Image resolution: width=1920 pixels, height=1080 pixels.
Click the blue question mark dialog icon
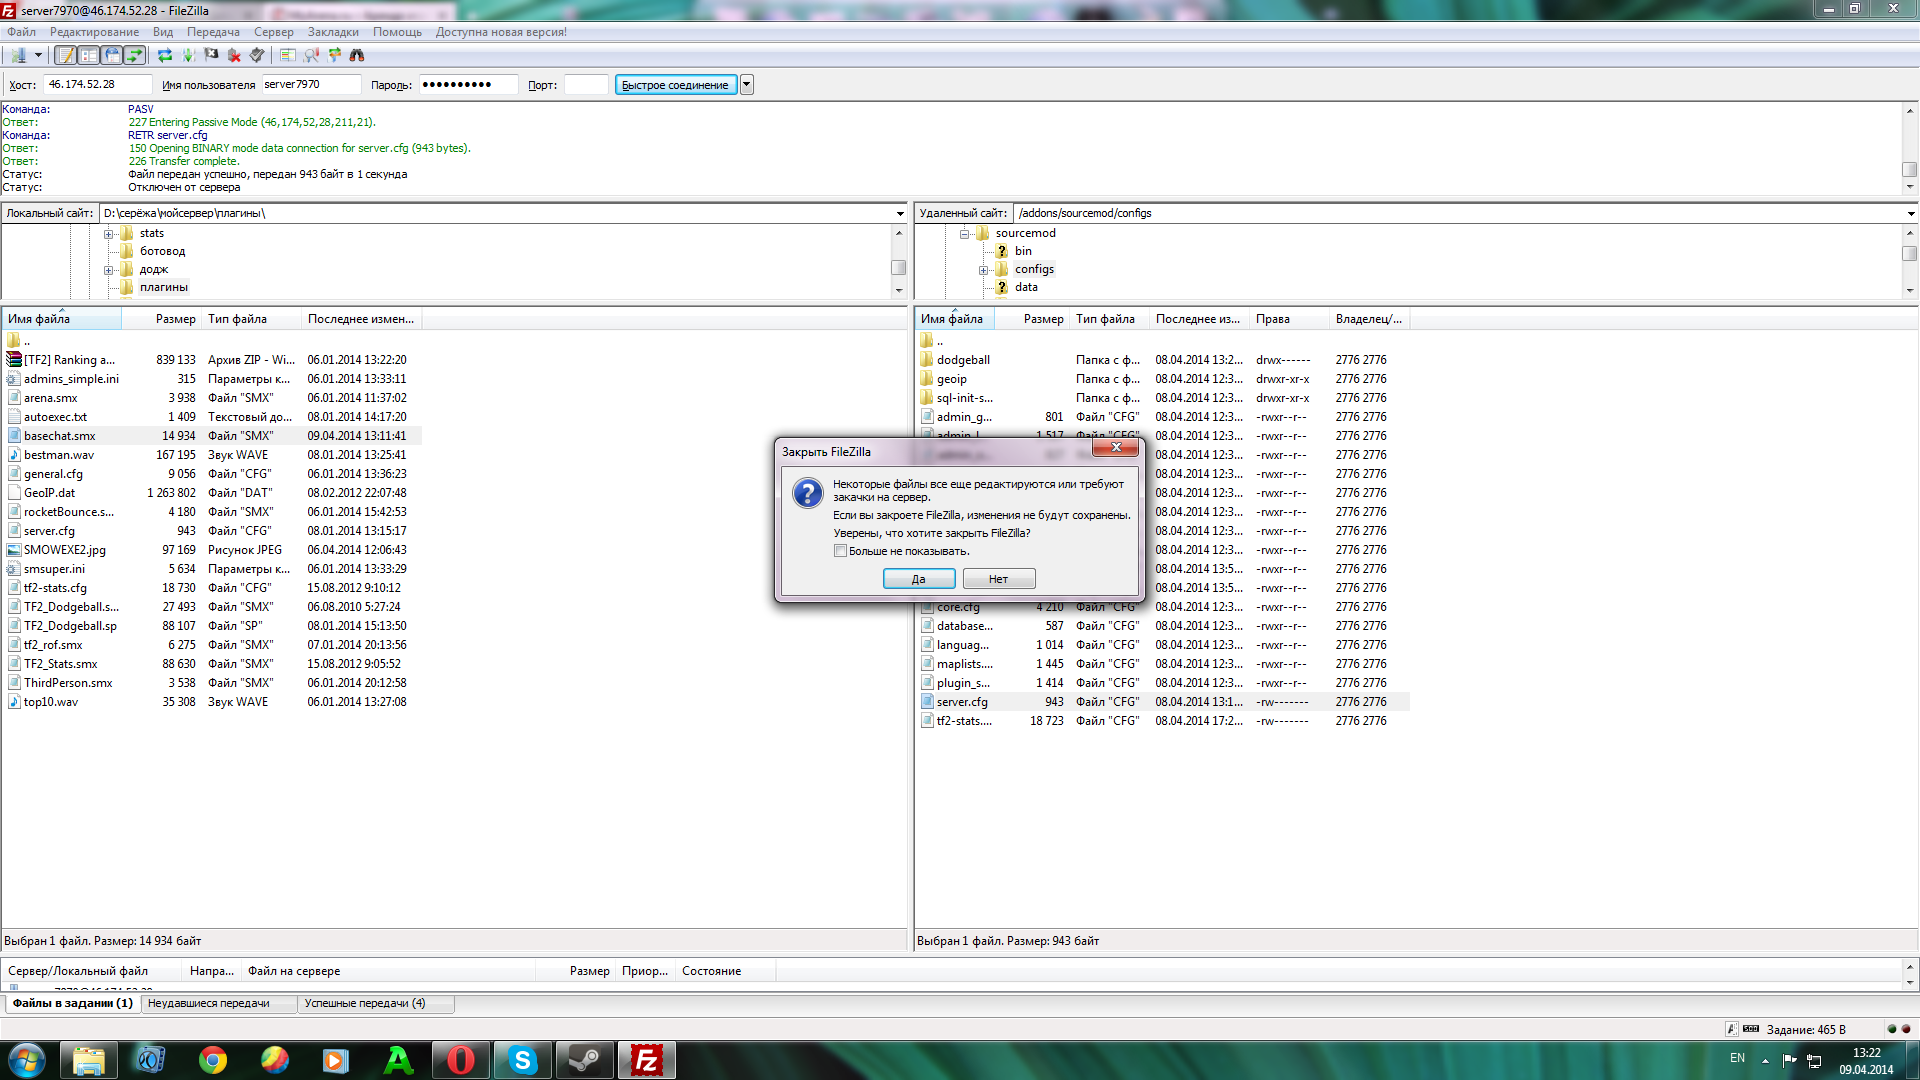click(807, 492)
